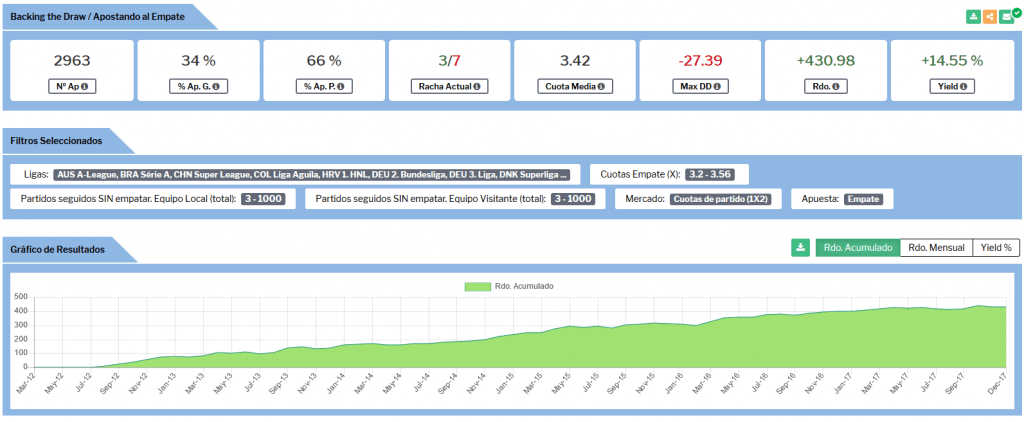Click the Rdo. label button under +430.98
The image size is (1024, 422).
(x=825, y=86)
